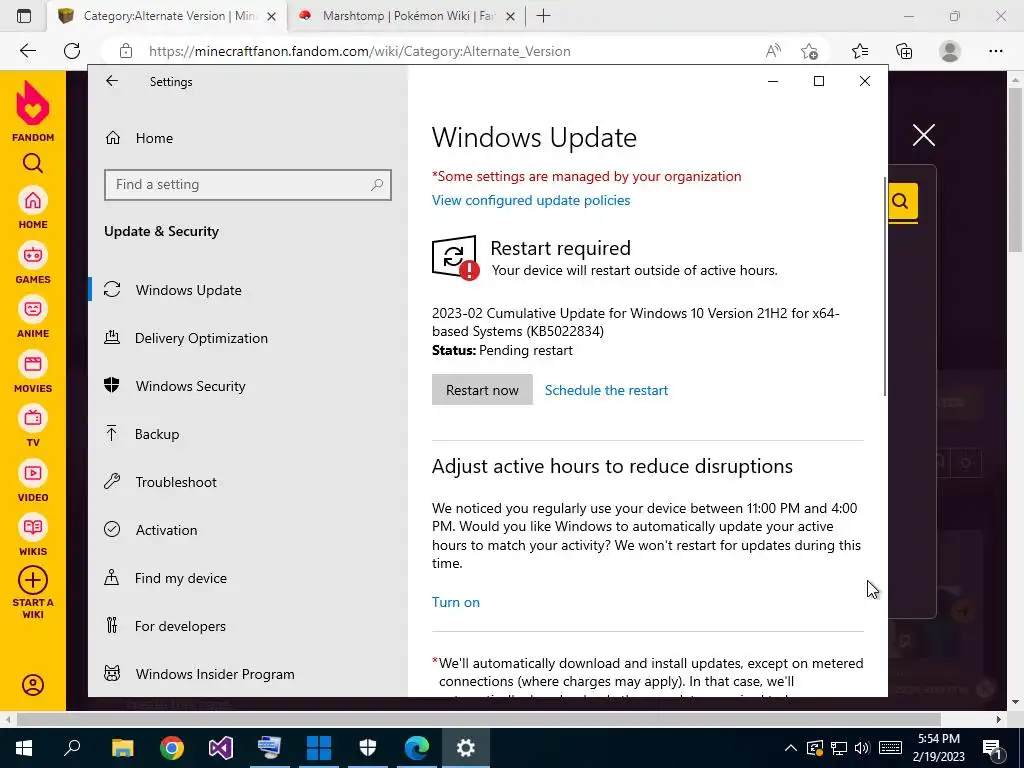
Task: Click the address bar URL
Action: pyautogui.click(x=360, y=51)
